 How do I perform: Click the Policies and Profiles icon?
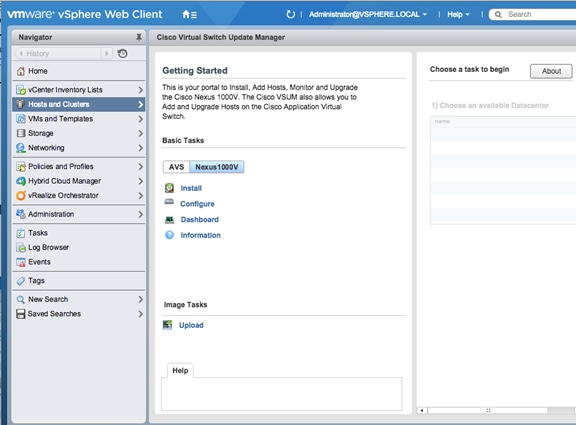tap(21, 166)
